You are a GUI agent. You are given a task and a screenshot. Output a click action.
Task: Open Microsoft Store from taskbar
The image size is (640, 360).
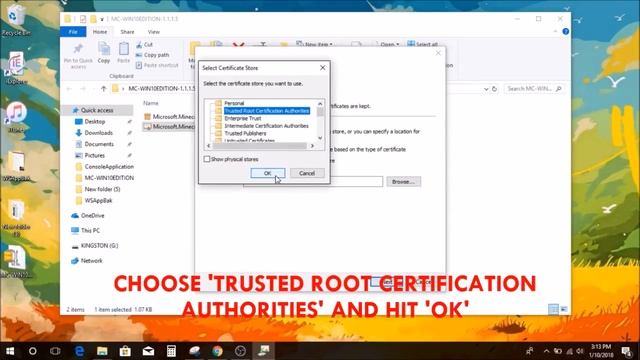coord(125,351)
